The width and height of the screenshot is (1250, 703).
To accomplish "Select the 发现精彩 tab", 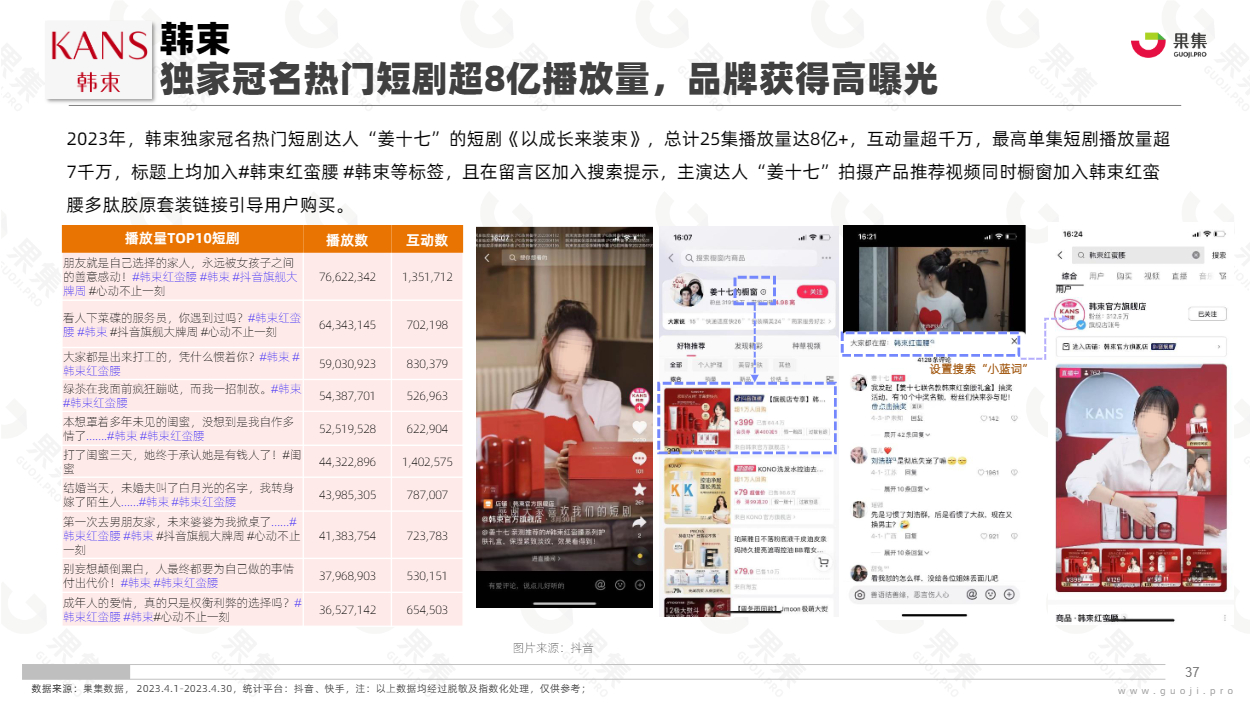I will pos(750,345).
